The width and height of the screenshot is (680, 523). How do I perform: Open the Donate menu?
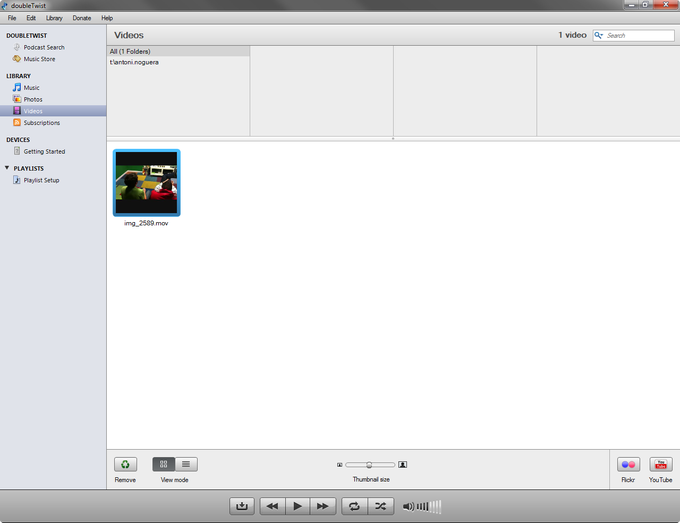[82, 18]
